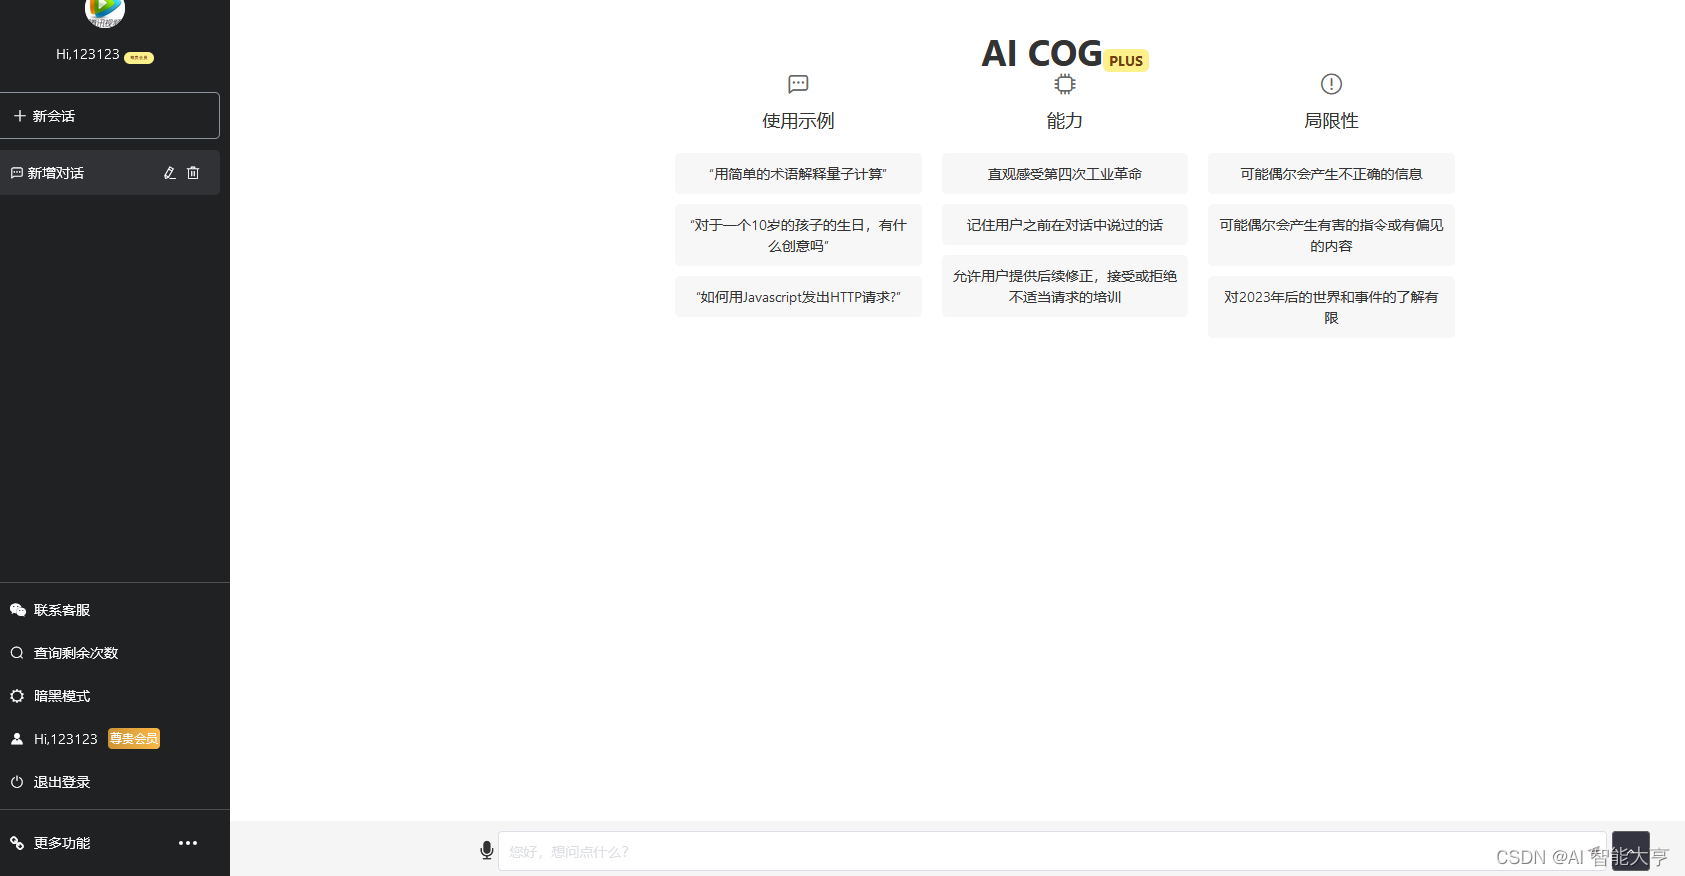The height and width of the screenshot is (876, 1685).
Task: Select the 10岁孩子生日创意 example prompt
Action: (798, 235)
